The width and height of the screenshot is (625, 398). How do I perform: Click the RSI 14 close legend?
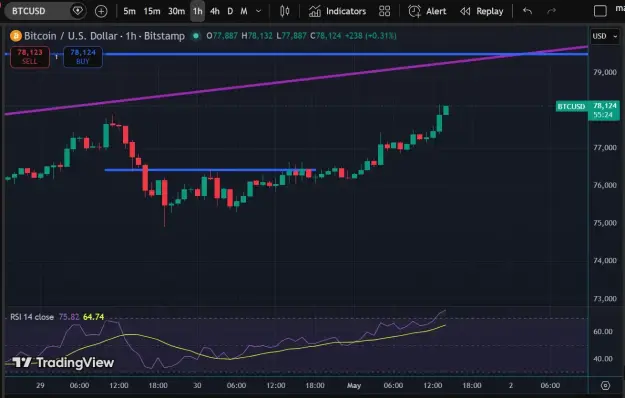pos(32,317)
